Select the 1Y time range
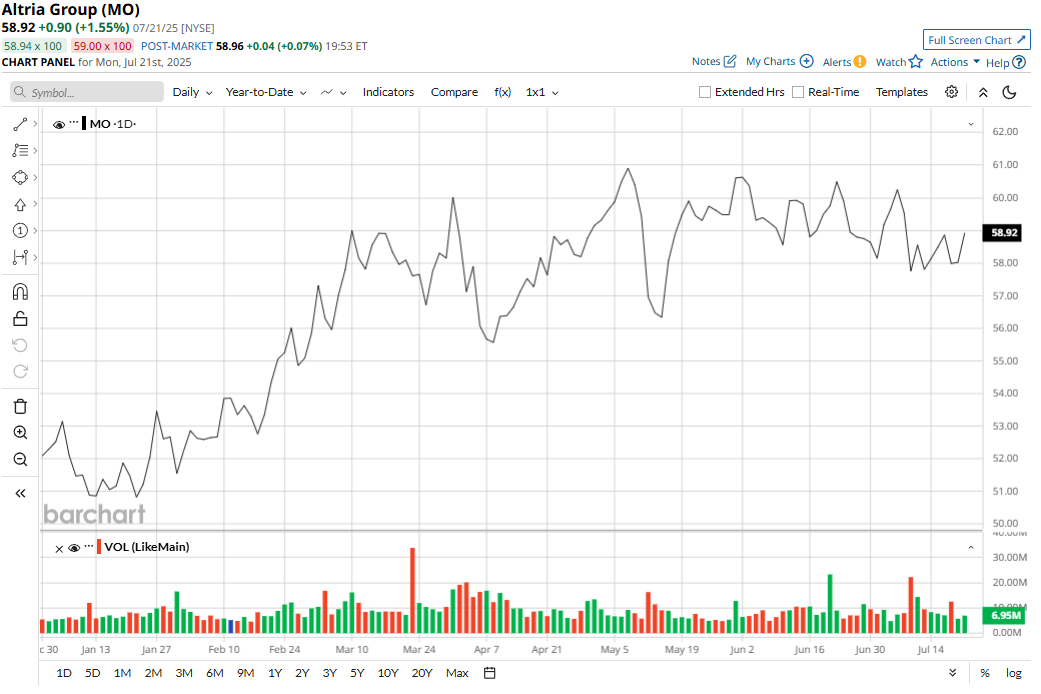Image resolution: width=1041 pixels, height=694 pixels. coord(275,673)
